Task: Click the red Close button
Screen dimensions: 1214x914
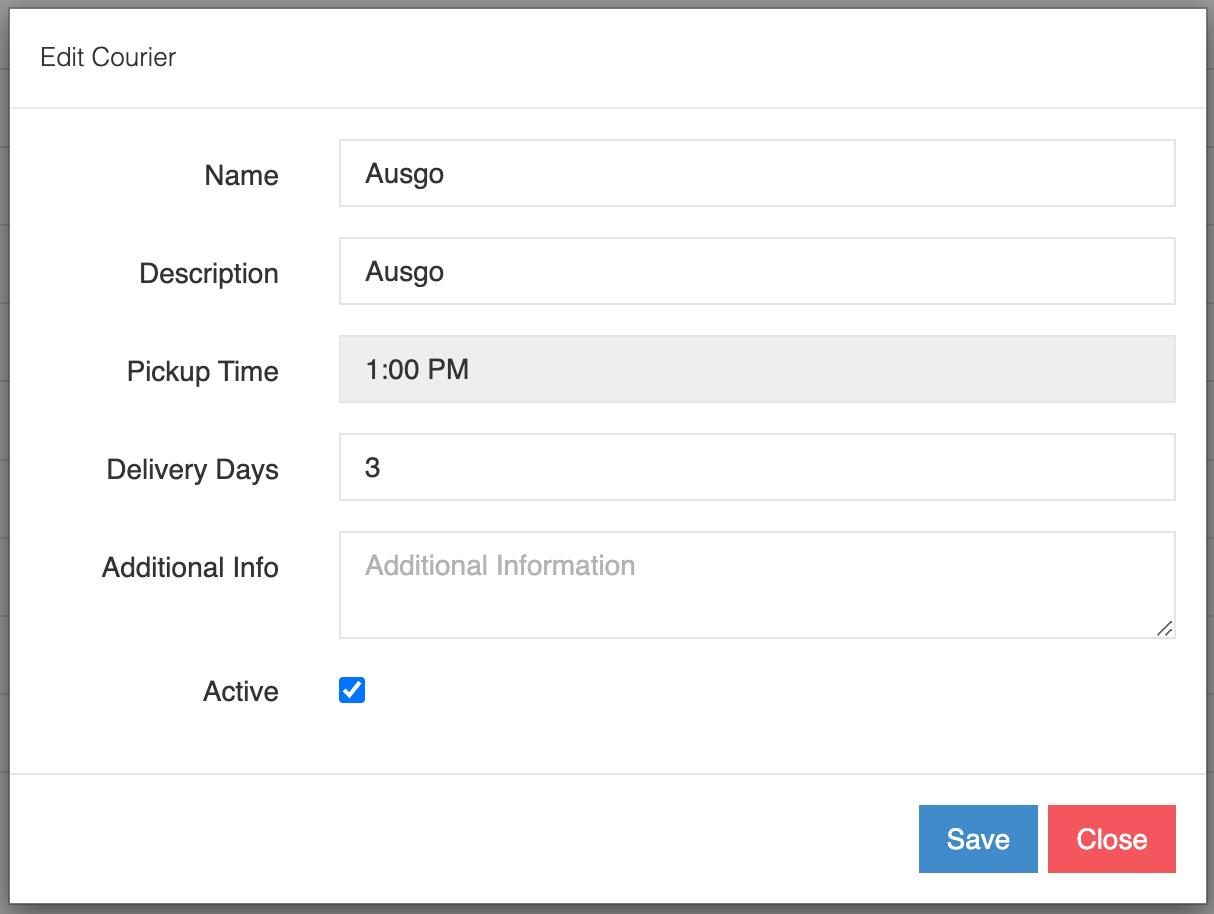Action: click(x=1112, y=839)
